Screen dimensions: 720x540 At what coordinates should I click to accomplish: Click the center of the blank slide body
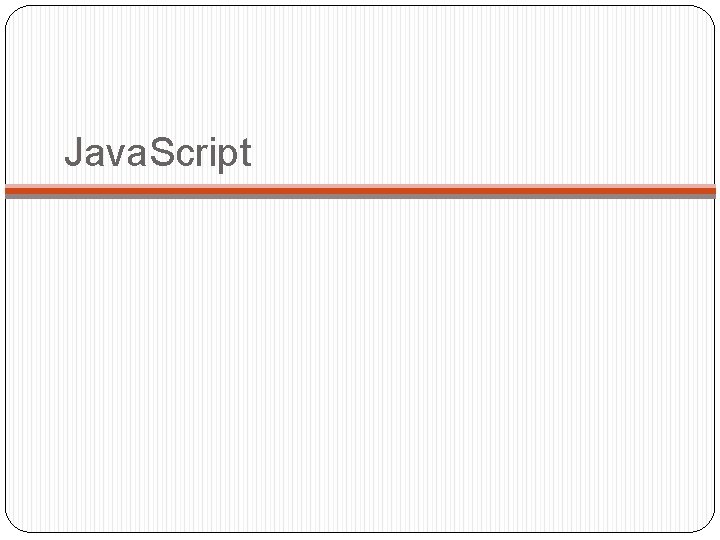coord(360,365)
